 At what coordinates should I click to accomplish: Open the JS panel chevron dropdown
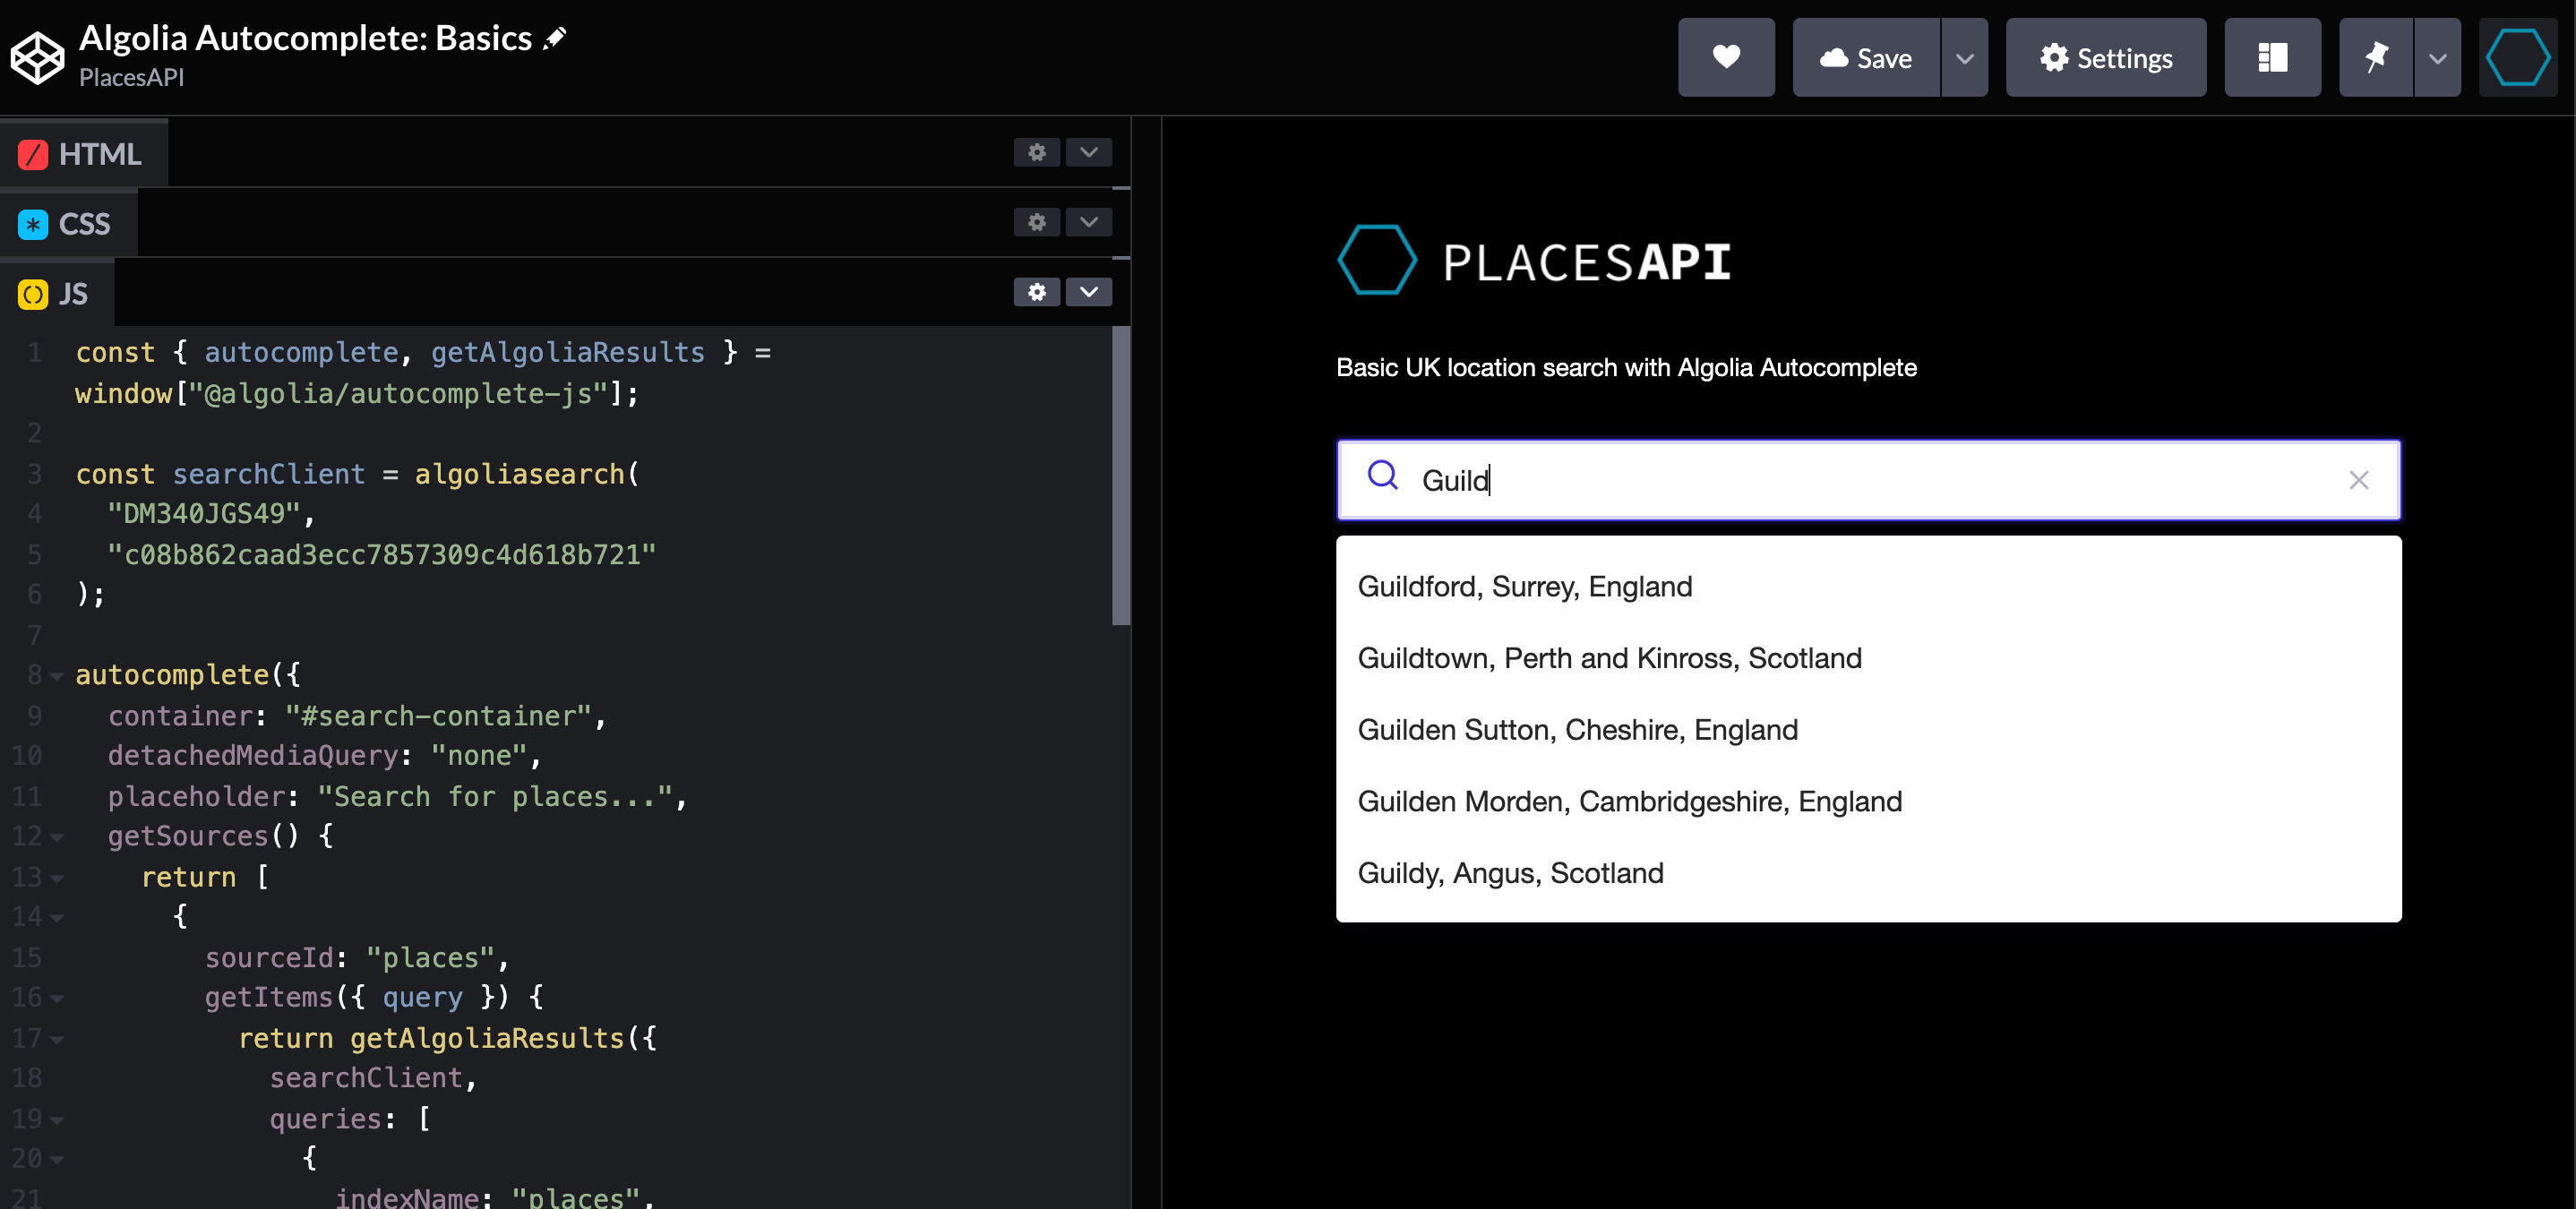pos(1088,292)
